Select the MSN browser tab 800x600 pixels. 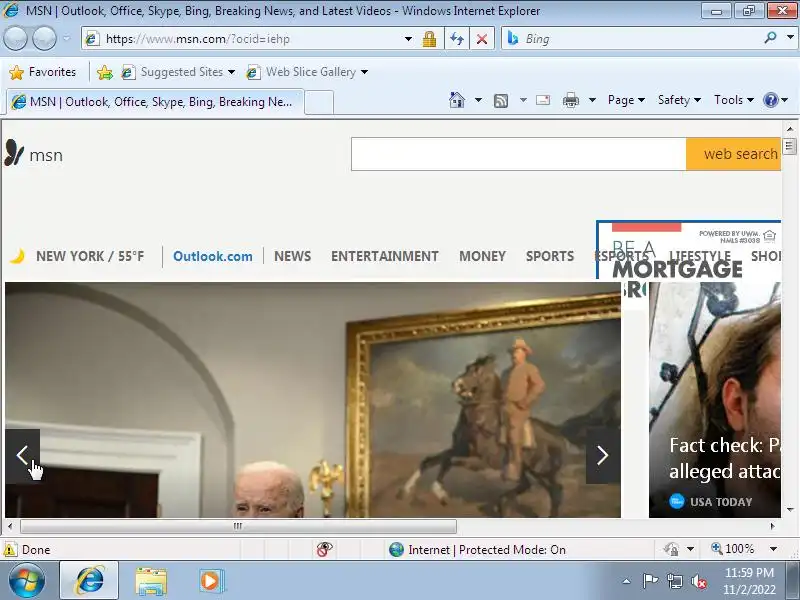tap(155, 102)
